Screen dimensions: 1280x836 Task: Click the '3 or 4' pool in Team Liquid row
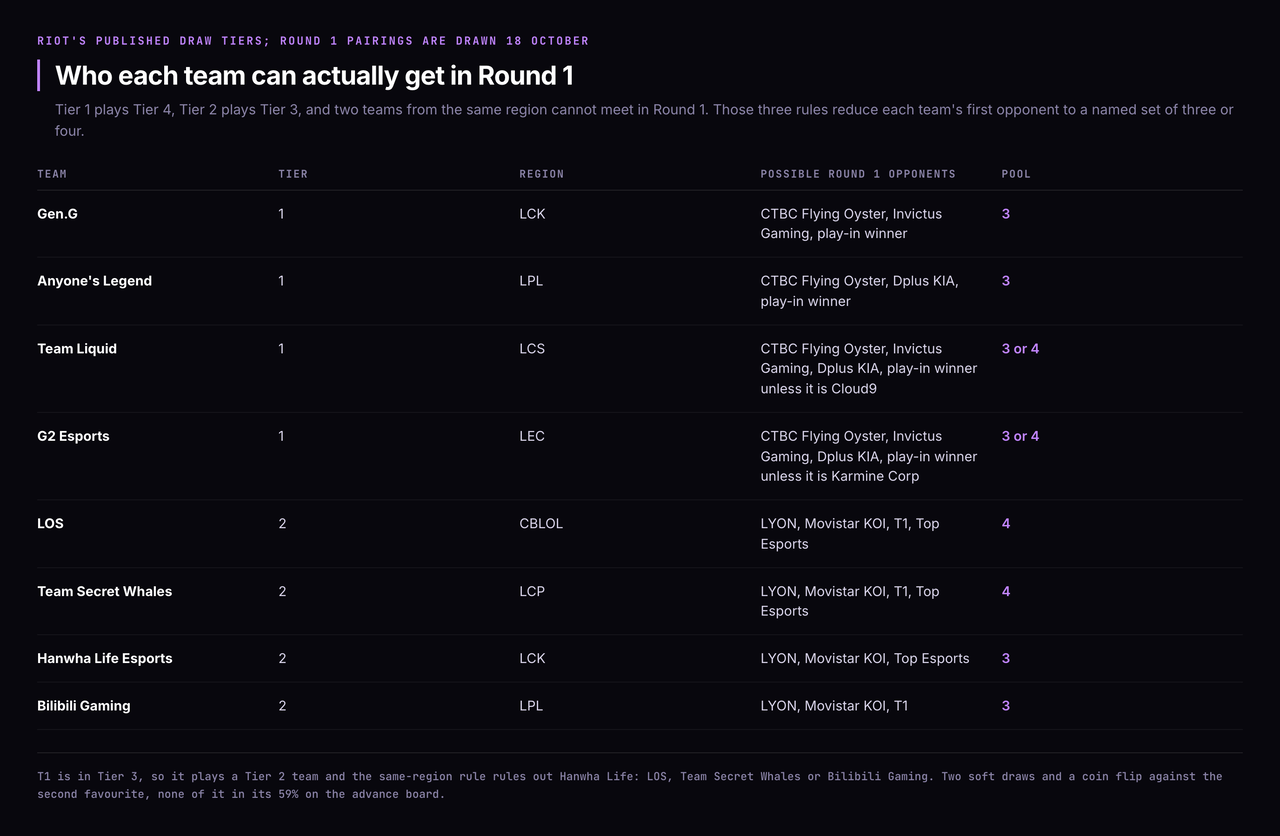pos(1020,349)
